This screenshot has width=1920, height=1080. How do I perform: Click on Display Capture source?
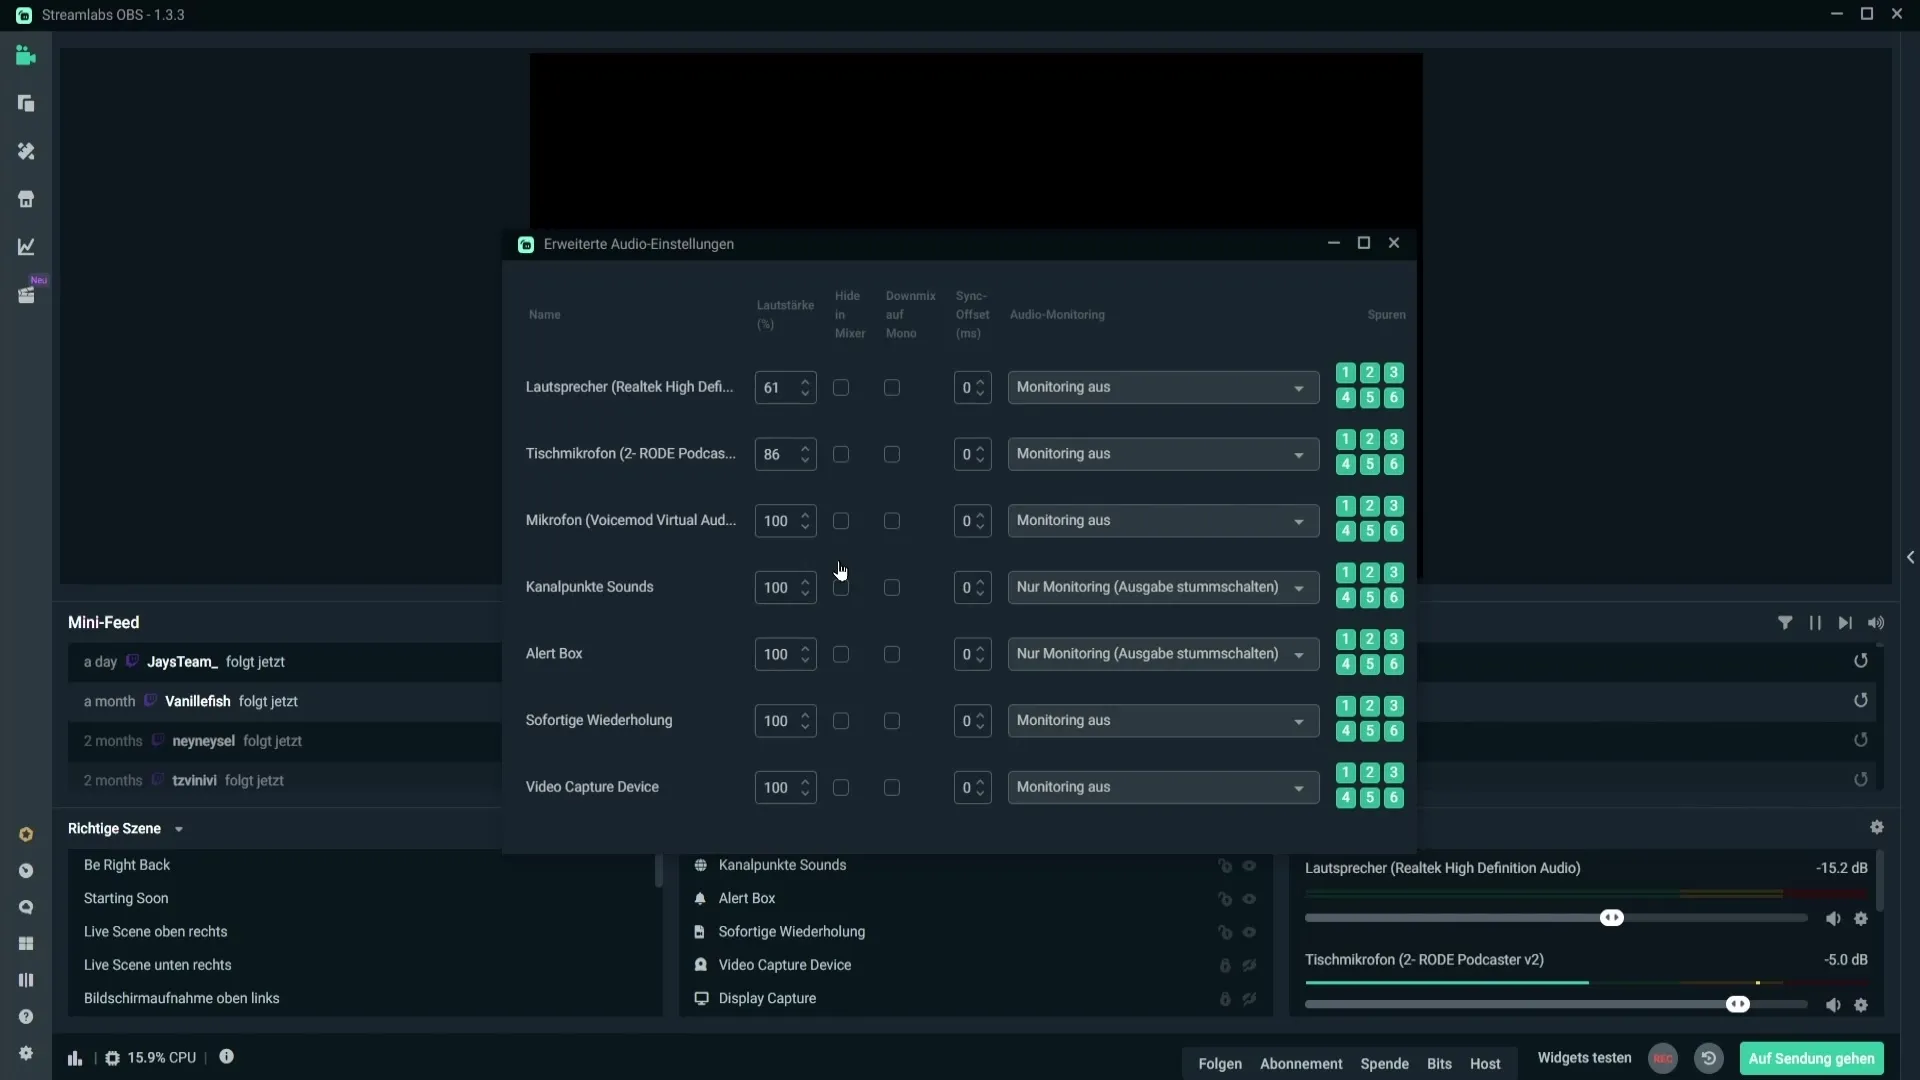pos(767,998)
